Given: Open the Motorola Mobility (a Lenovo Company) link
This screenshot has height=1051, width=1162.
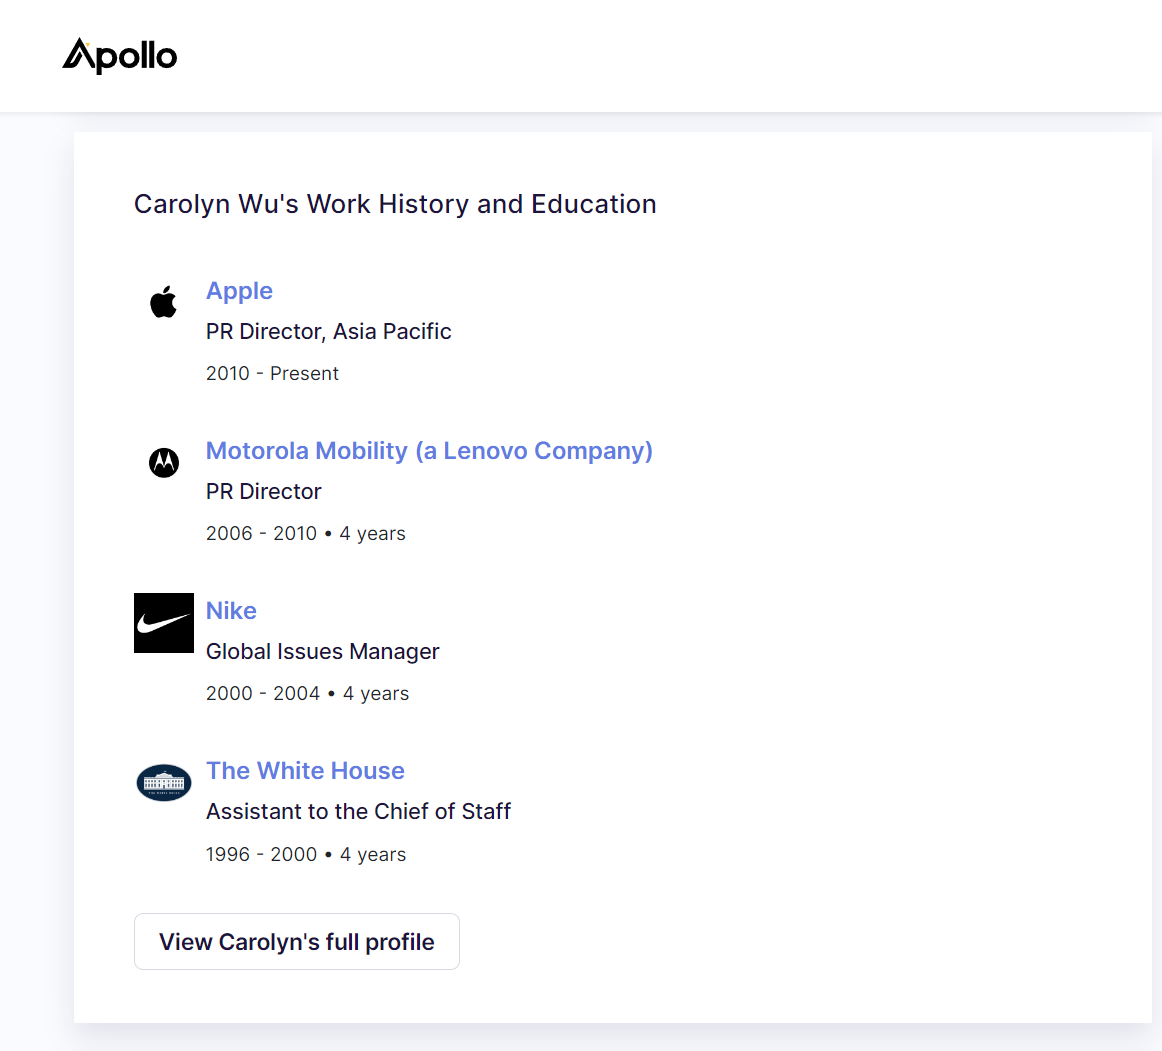Looking at the screenshot, I should (429, 451).
